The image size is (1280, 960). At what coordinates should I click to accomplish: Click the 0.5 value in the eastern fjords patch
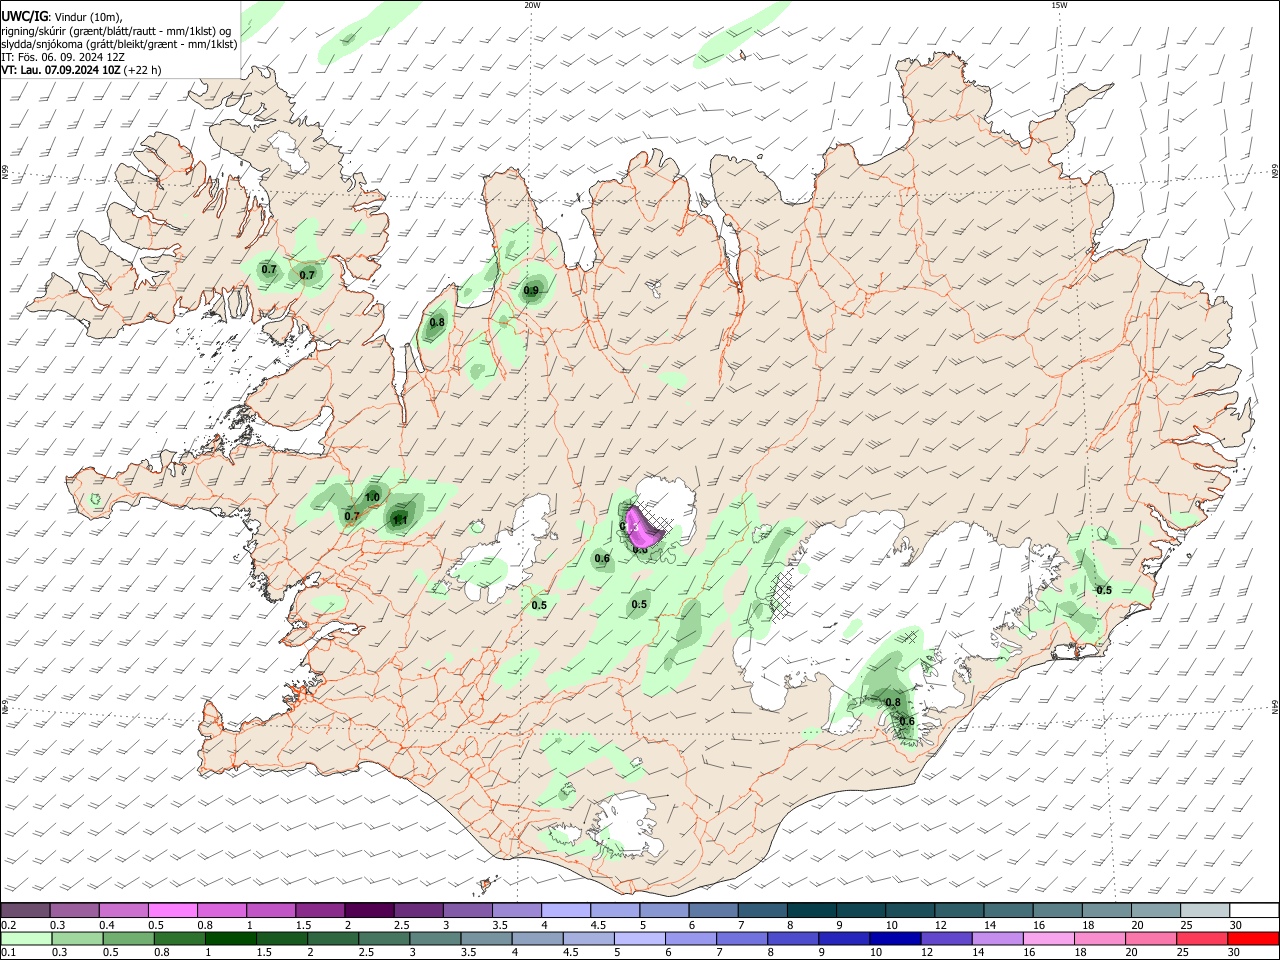[1104, 590]
